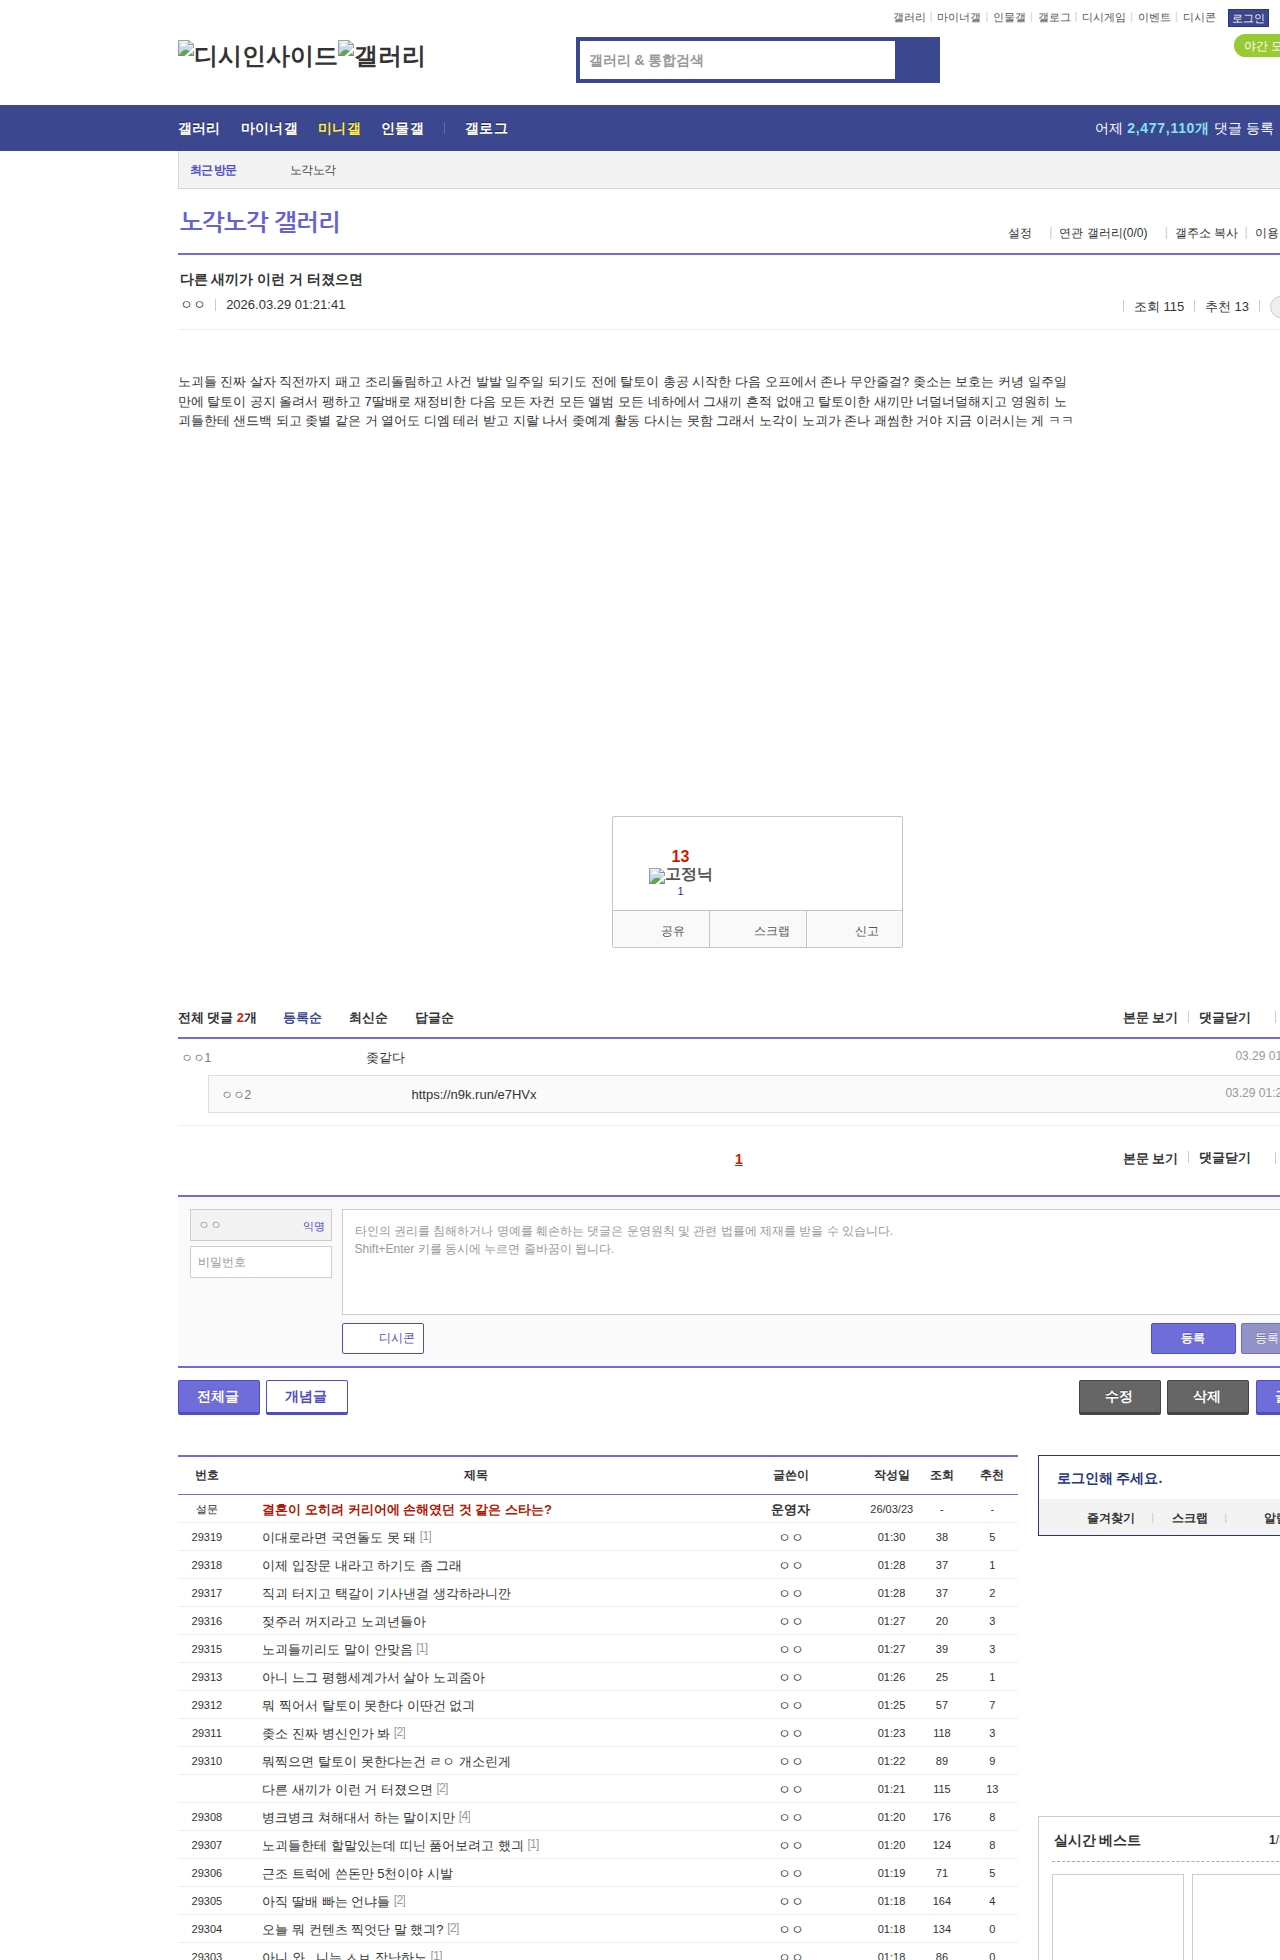1280x1960 pixels.
Task: Open 설정 gallery settings menu
Action: [1019, 233]
